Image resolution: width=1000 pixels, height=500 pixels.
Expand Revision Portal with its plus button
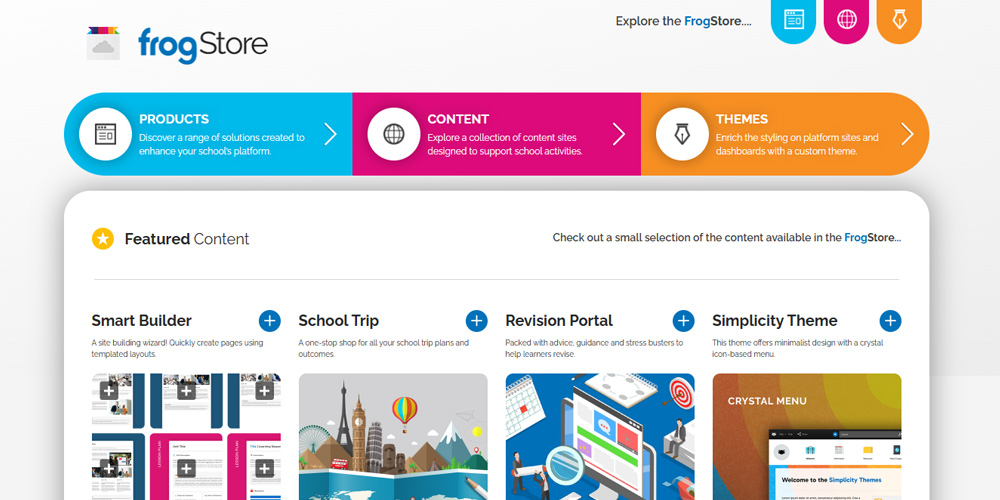[684, 320]
